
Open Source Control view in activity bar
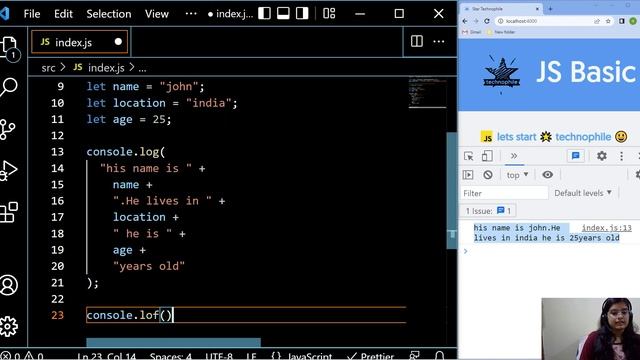click(8, 129)
